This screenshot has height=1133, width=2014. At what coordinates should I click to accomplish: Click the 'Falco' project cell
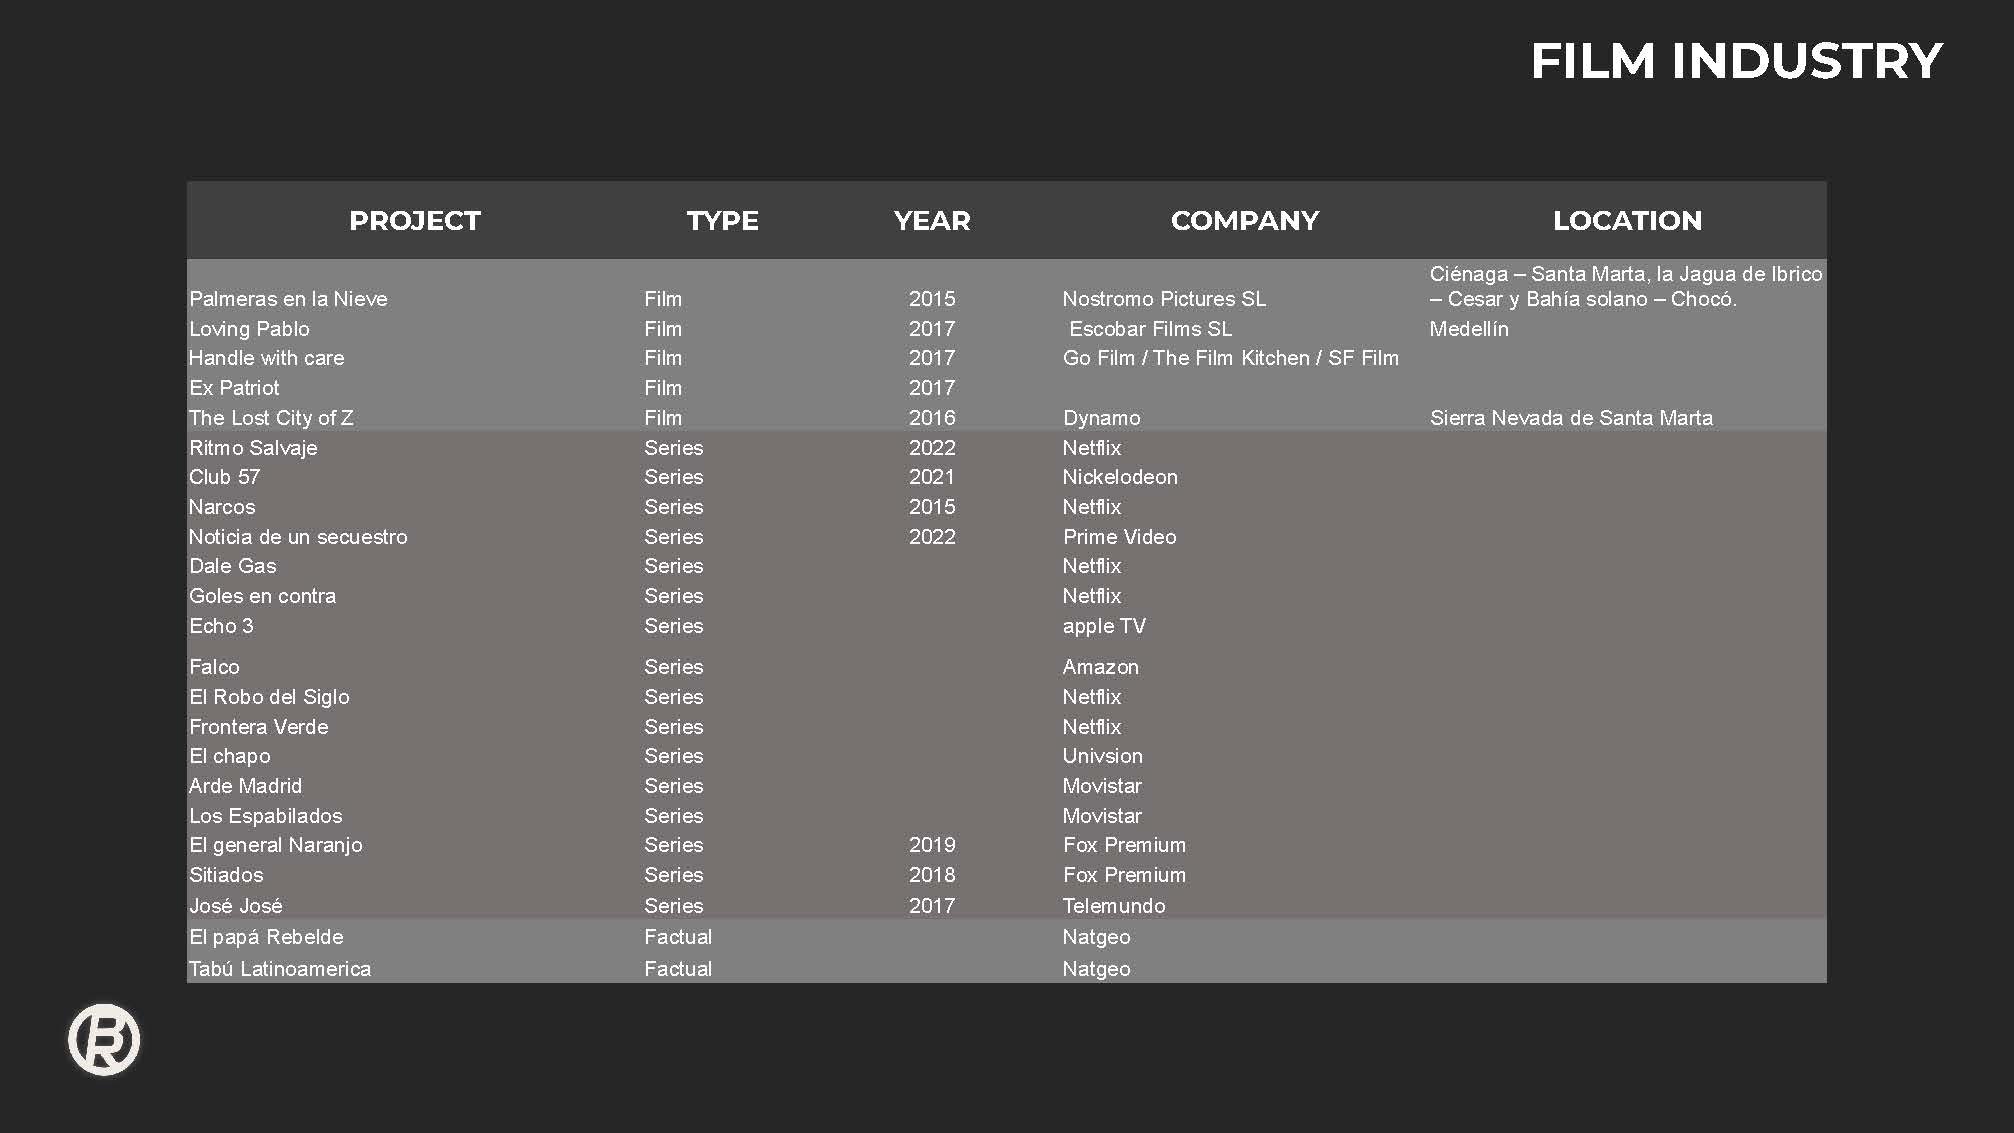click(x=214, y=667)
